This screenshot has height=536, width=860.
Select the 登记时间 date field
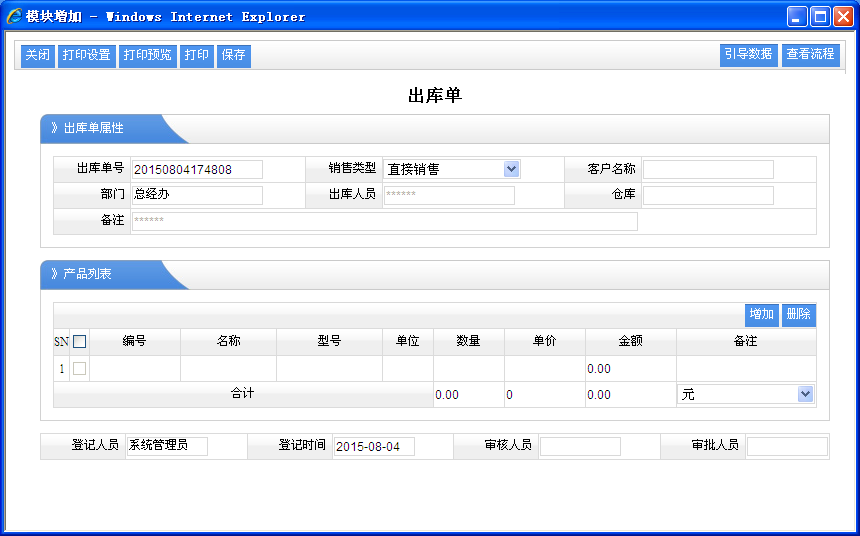(373, 446)
